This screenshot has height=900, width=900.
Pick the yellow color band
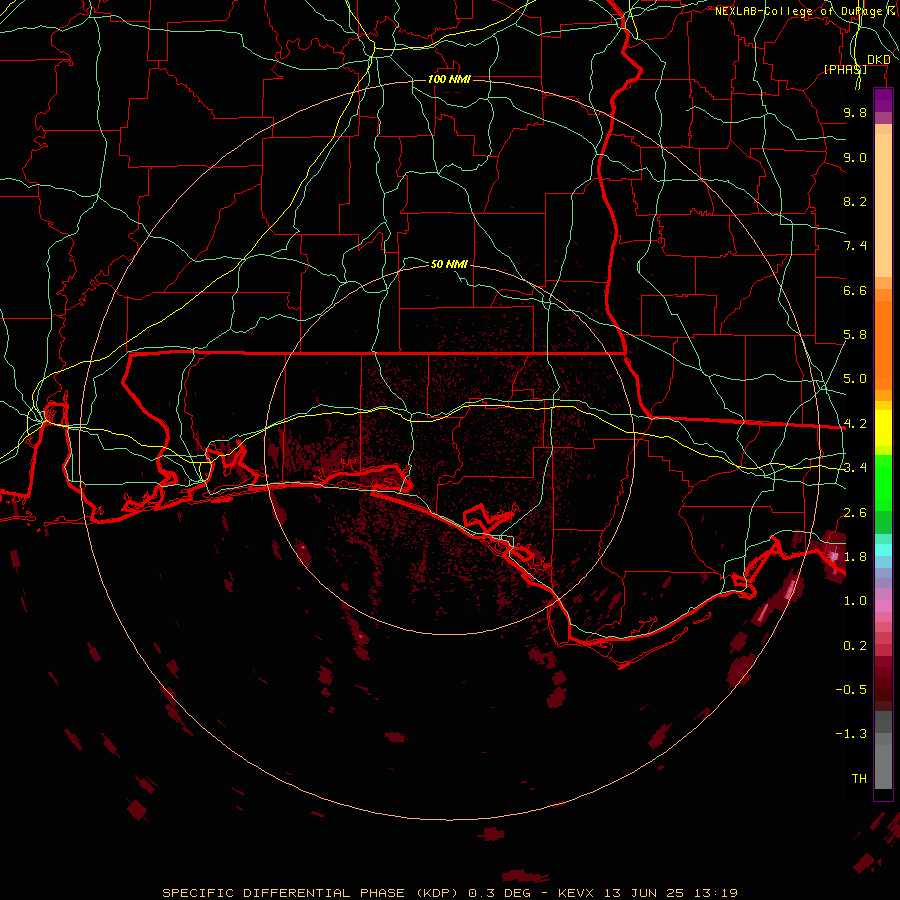point(883,428)
